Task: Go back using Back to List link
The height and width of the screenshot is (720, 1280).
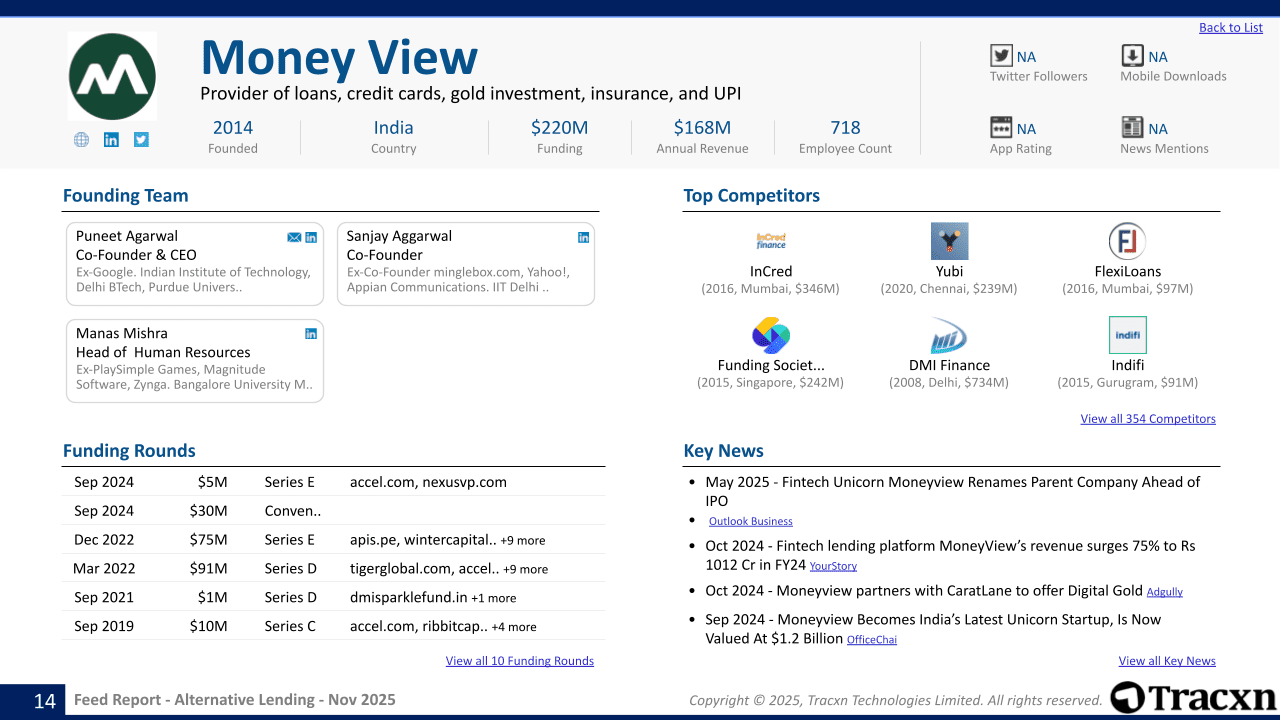Action: [x=1230, y=28]
